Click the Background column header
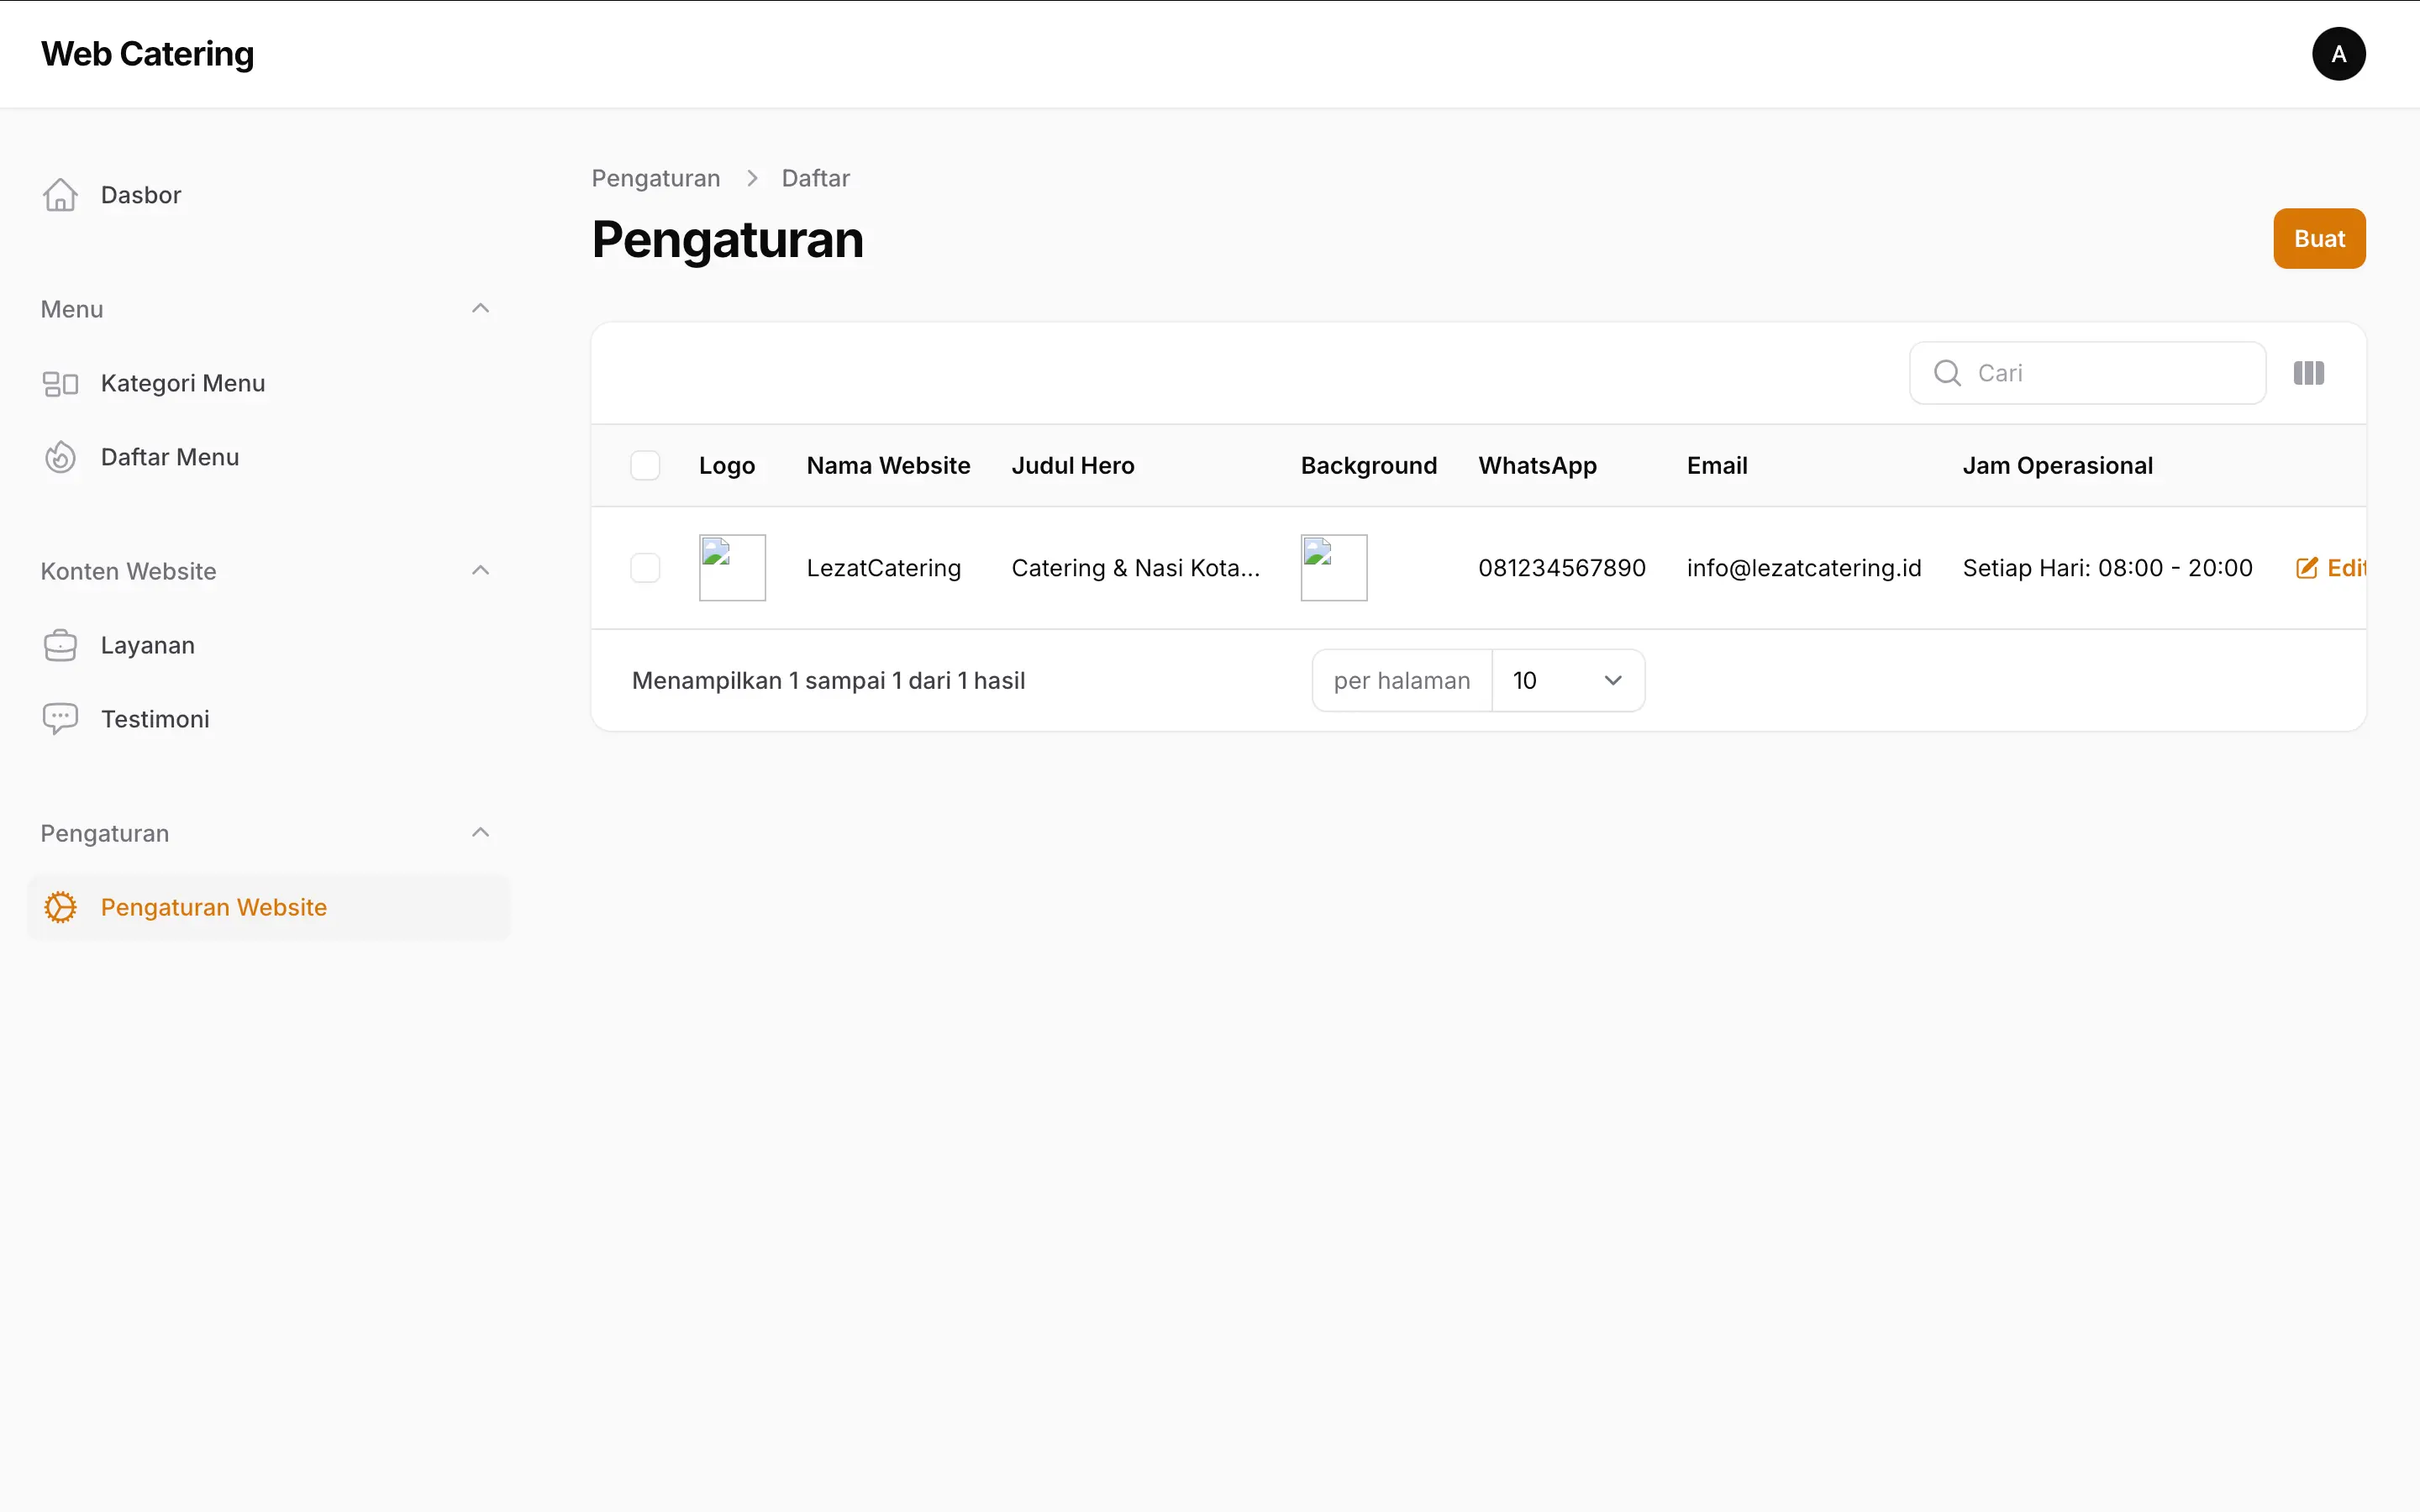Image resolution: width=2420 pixels, height=1512 pixels. pyautogui.click(x=1369, y=466)
